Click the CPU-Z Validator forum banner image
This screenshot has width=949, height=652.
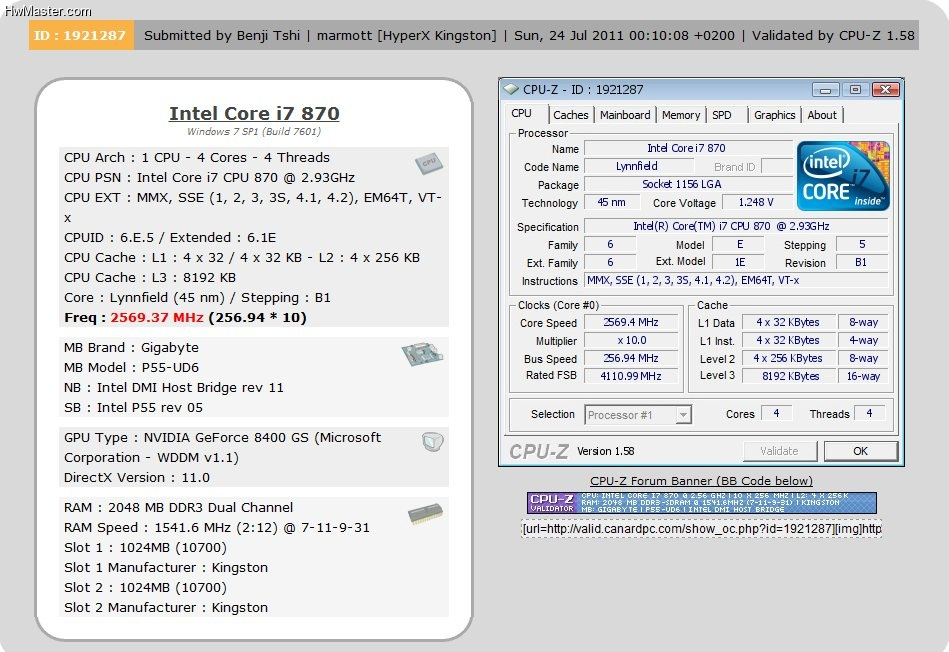(701, 502)
